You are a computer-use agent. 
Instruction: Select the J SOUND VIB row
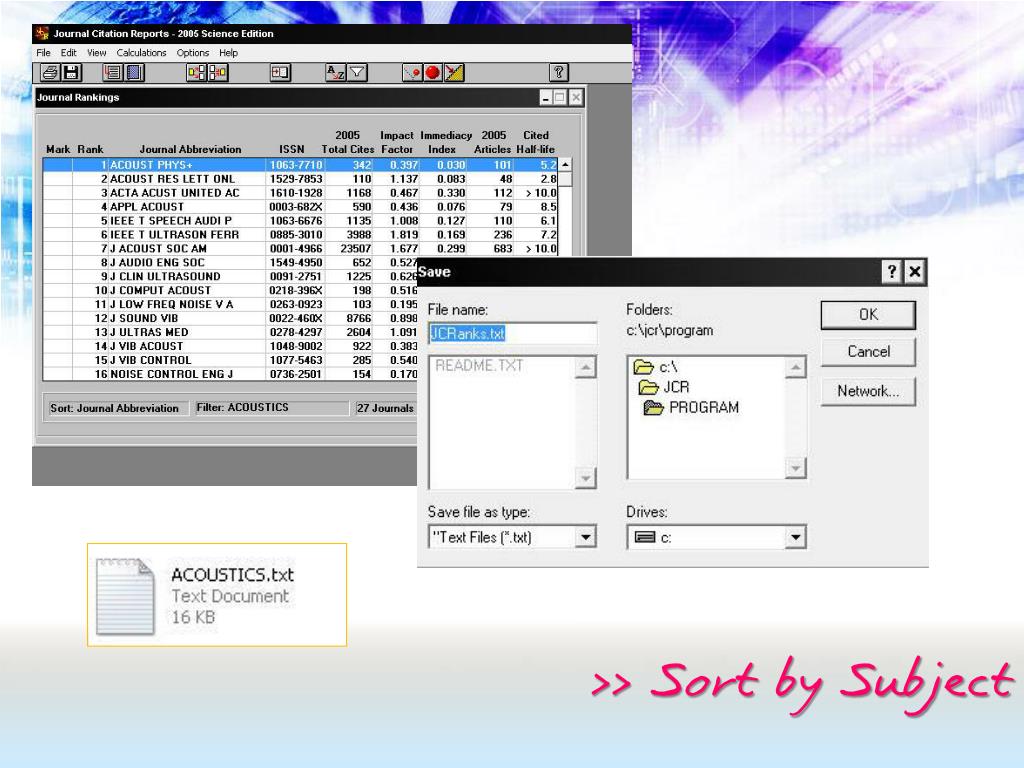[230, 318]
